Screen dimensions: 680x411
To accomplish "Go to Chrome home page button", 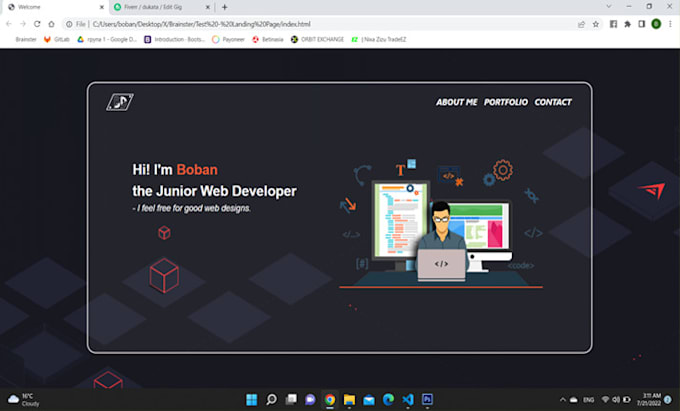I will [51, 24].
